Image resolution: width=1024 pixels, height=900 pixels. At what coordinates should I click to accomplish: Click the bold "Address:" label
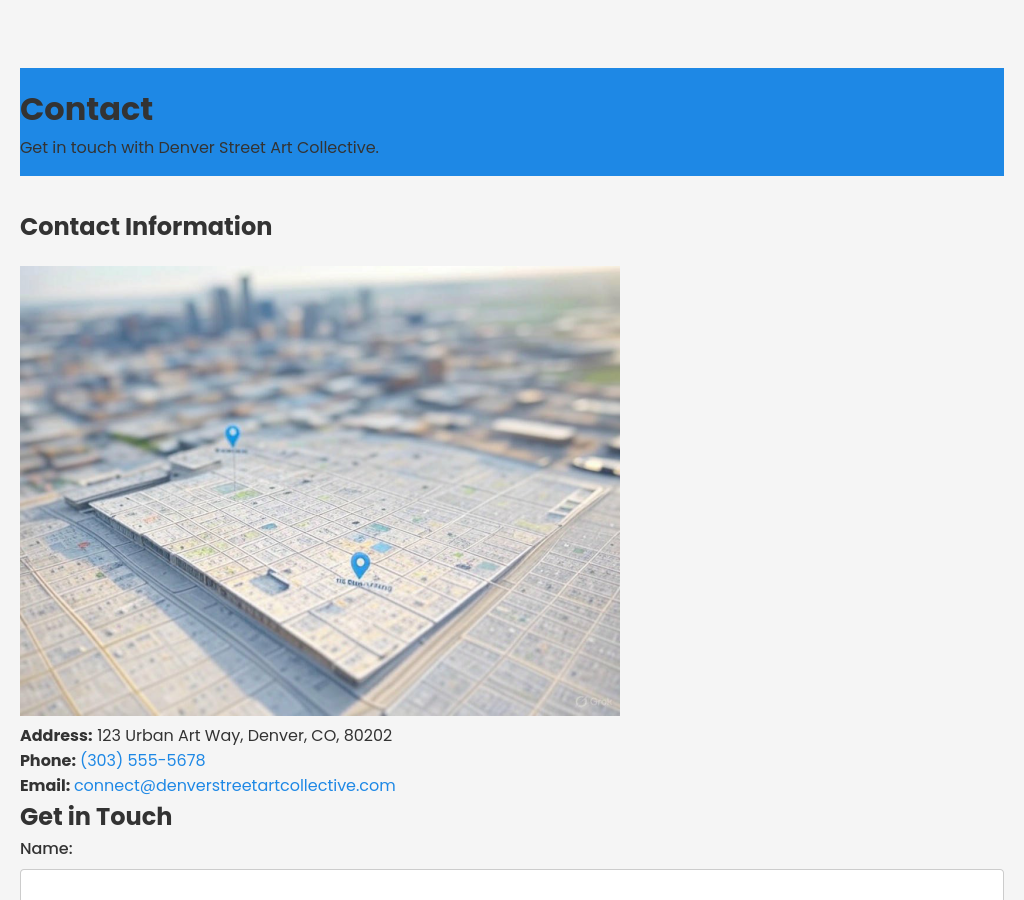(56, 735)
